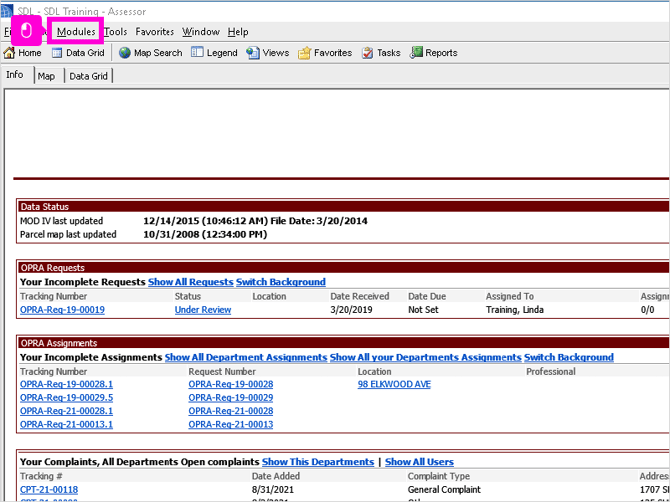Image resolution: width=670 pixels, height=502 pixels.
Task: Click Show All Department Assignments link
Action: pos(246,357)
